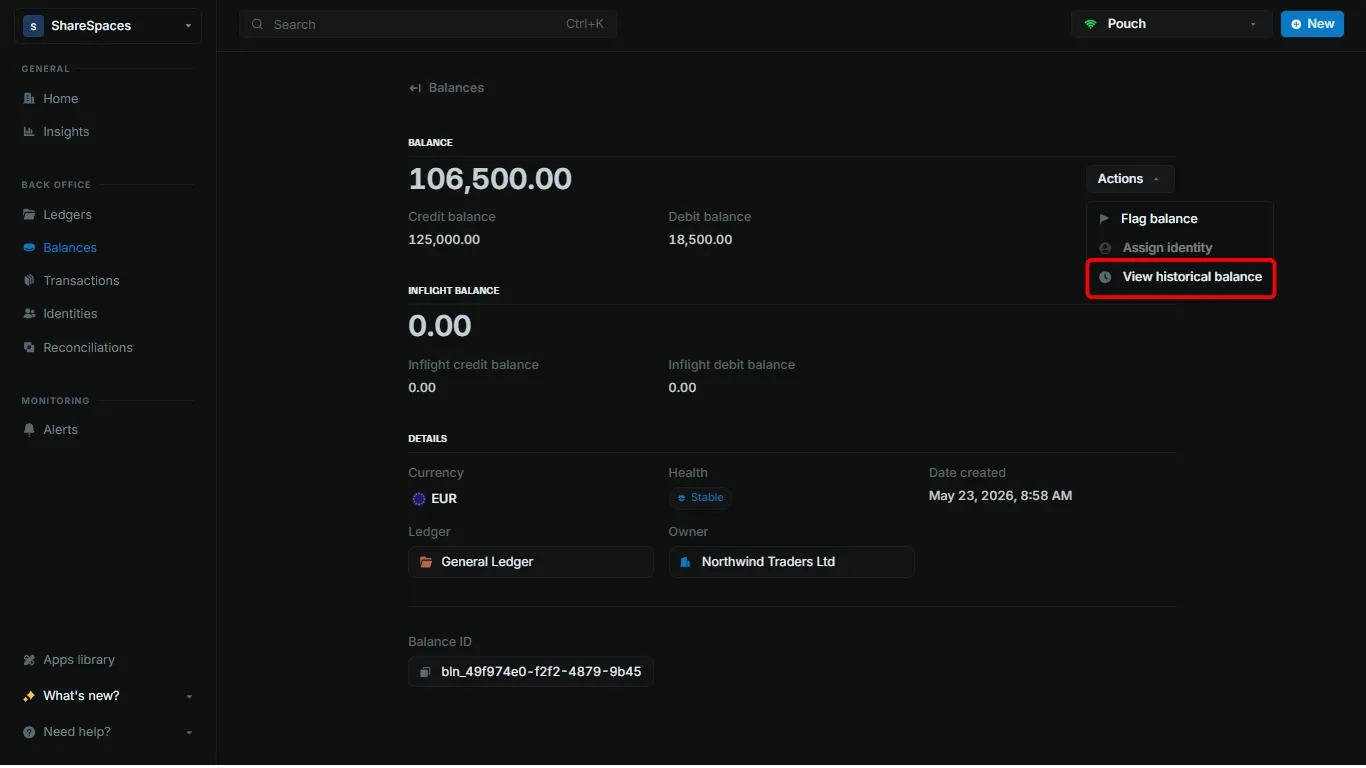The width and height of the screenshot is (1366, 768).
Task: Click the date created May 23, 2026, 8:58 AM
Action: click(1000, 496)
